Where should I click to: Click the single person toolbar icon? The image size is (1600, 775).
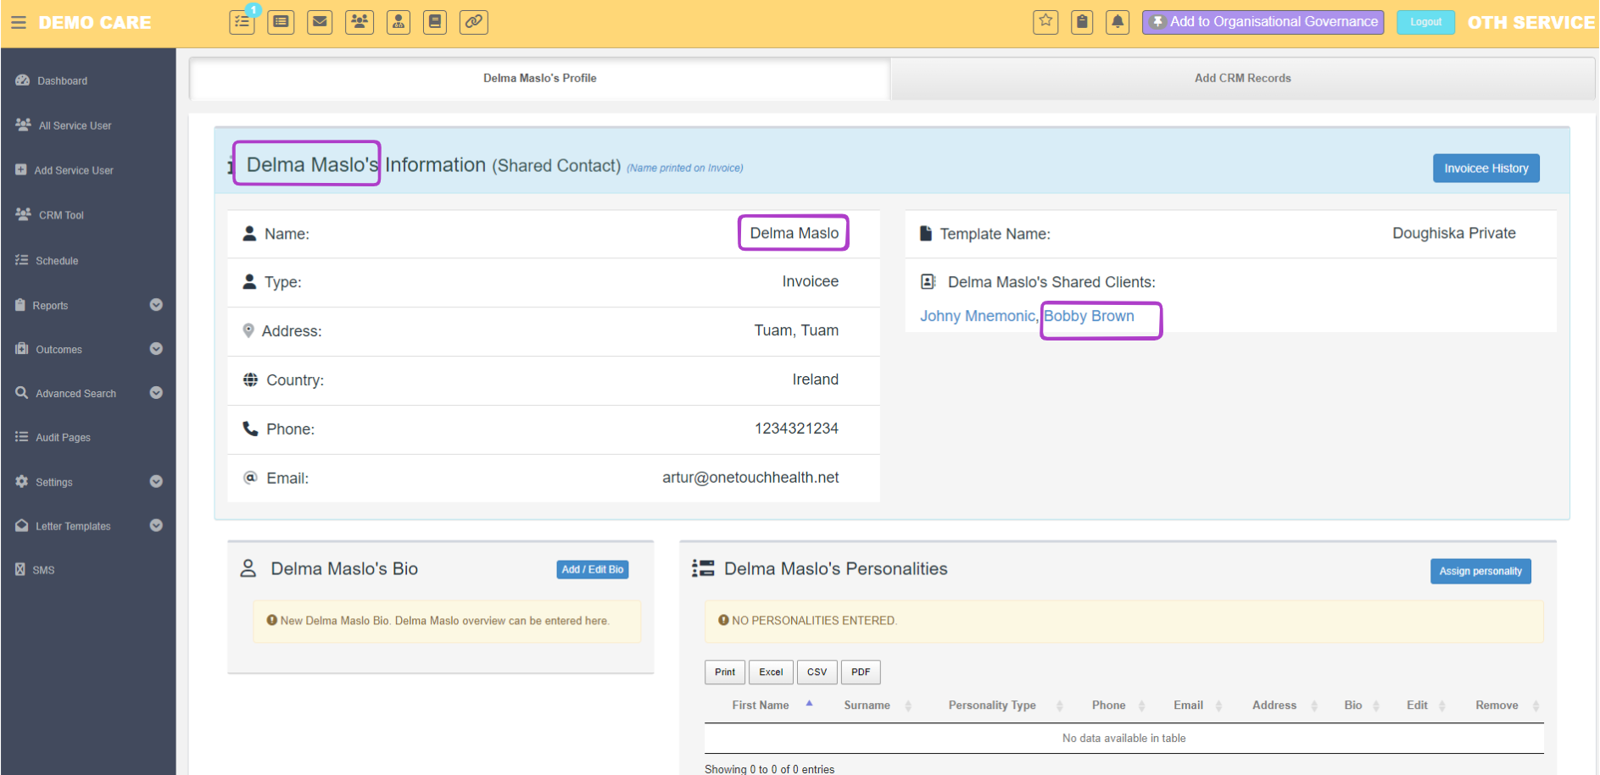tap(398, 21)
